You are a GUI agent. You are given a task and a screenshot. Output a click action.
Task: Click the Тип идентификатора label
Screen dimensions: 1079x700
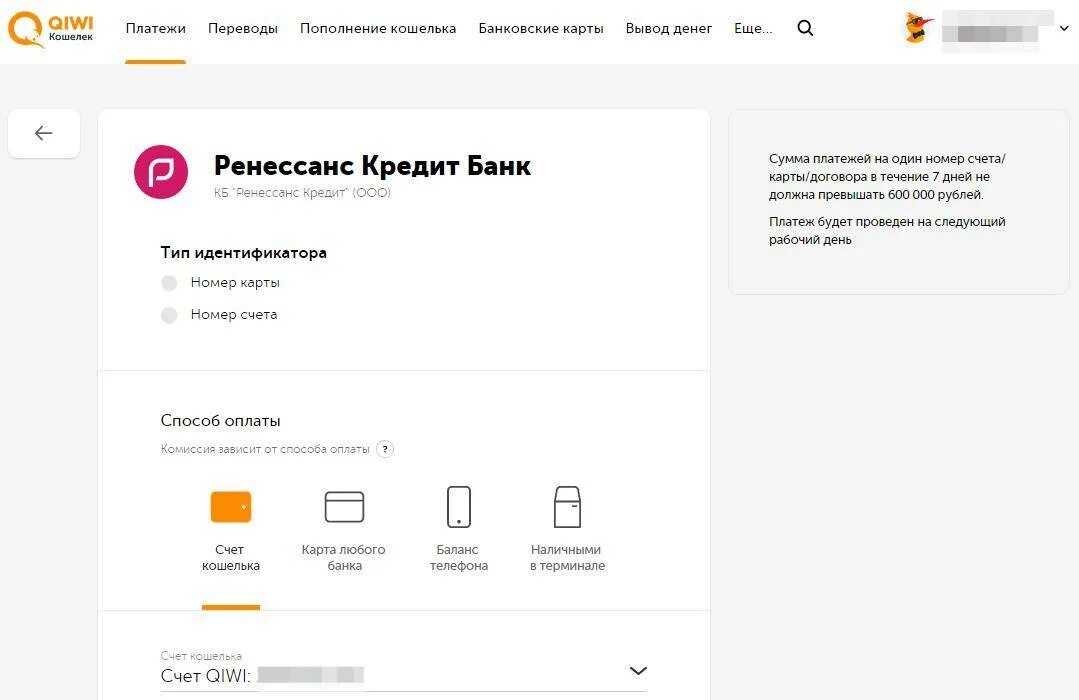pyautogui.click(x=244, y=253)
